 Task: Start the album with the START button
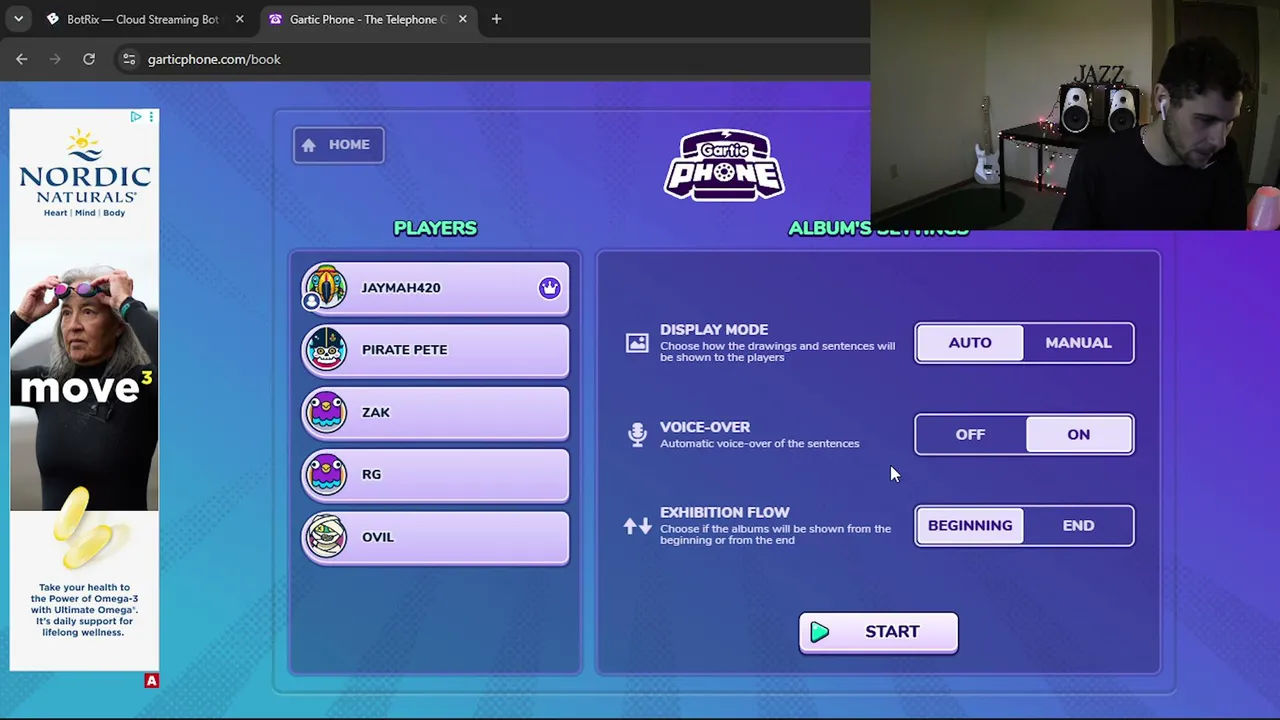pyautogui.click(x=878, y=632)
